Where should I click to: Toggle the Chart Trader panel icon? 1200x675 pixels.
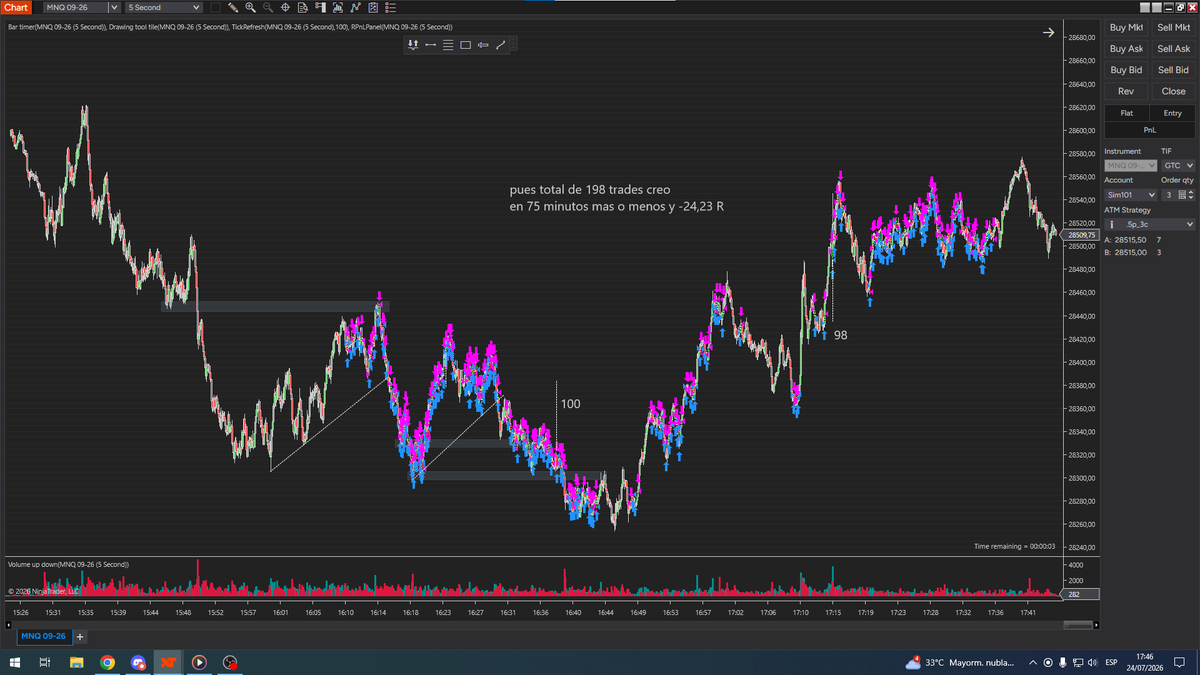click(320, 7)
